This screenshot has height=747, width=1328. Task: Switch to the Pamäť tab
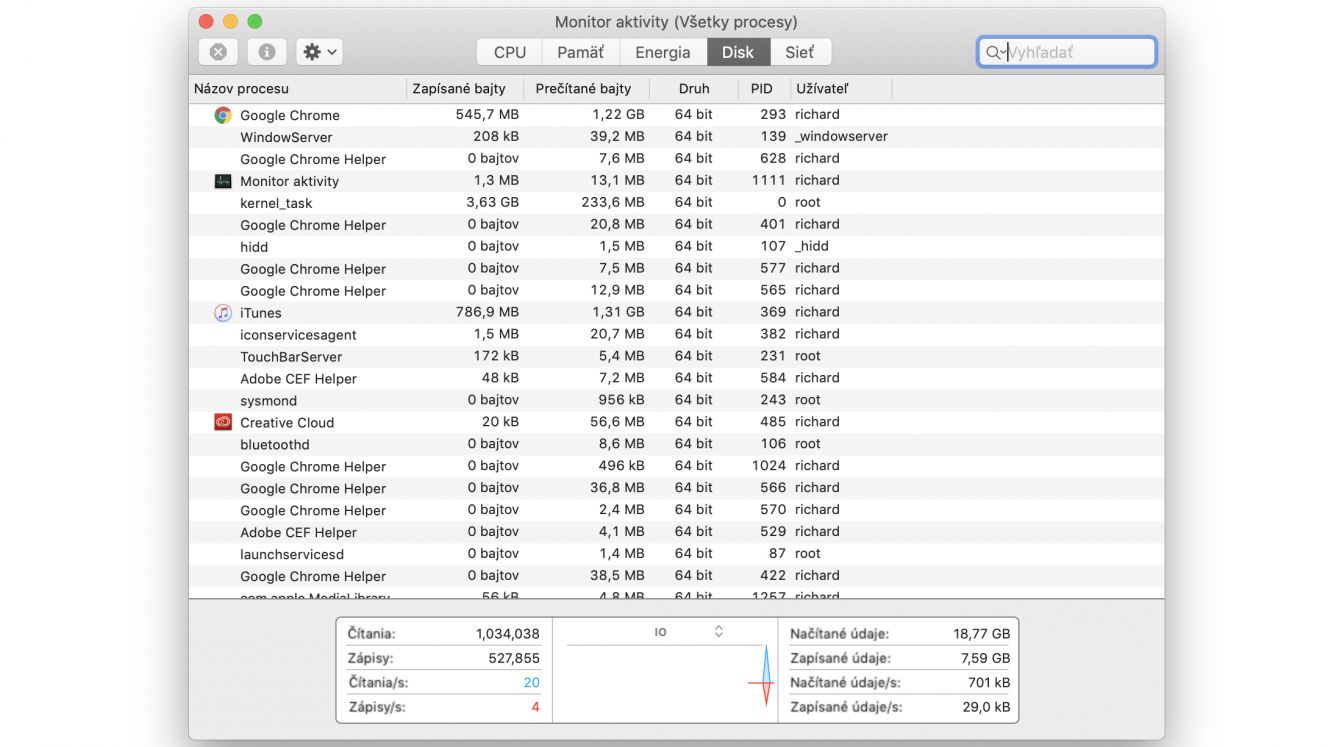(x=581, y=52)
